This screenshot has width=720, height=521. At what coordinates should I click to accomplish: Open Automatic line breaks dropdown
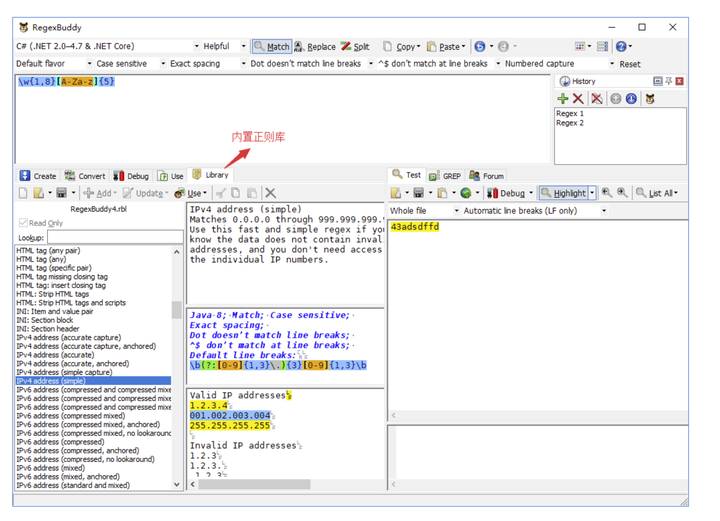pyautogui.click(x=604, y=211)
